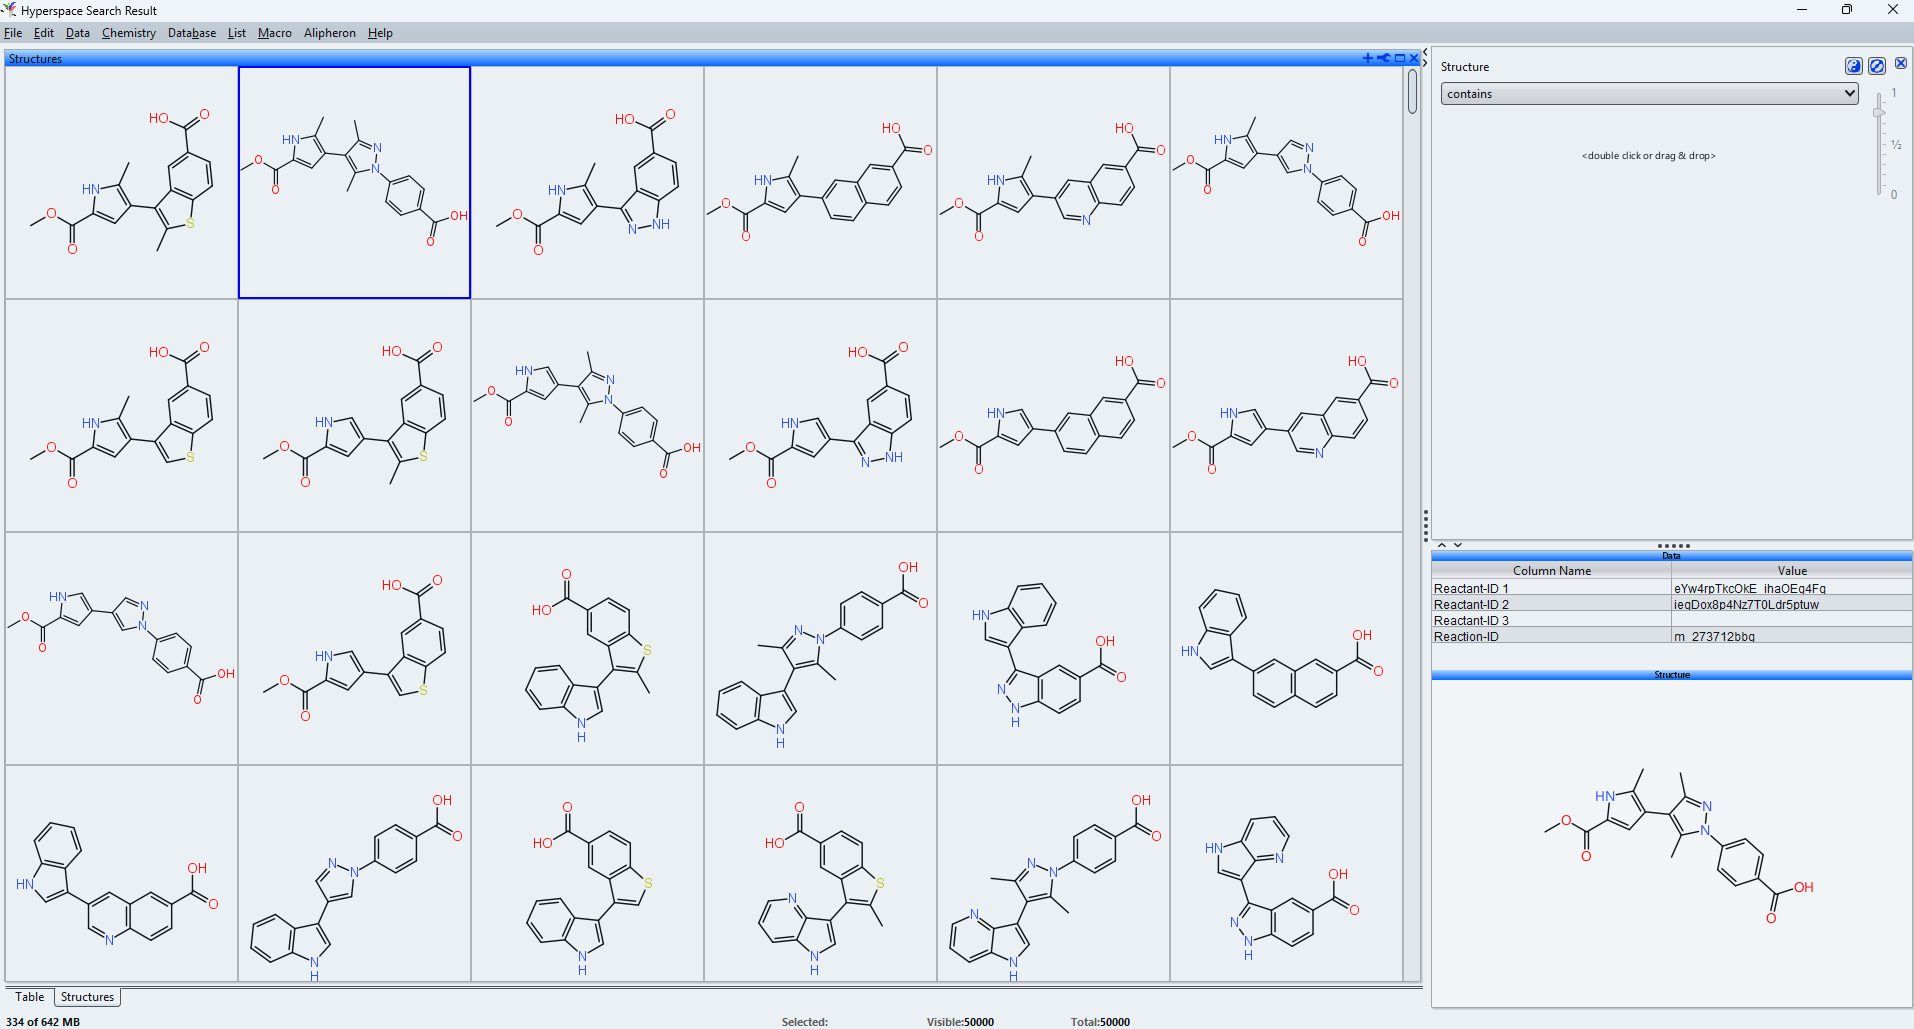Close the Structures view panel
Viewport: 1914px width, 1029px height.
click(1414, 58)
